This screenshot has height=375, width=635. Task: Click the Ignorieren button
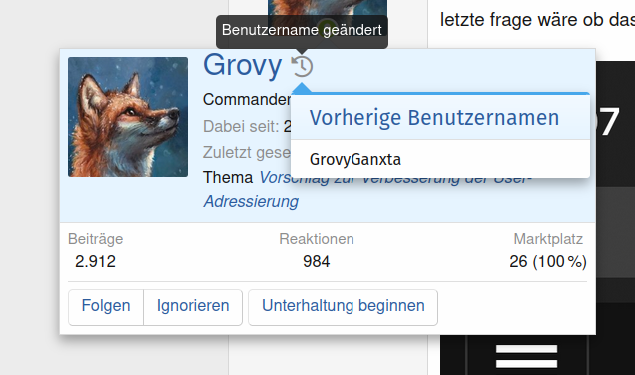193,306
